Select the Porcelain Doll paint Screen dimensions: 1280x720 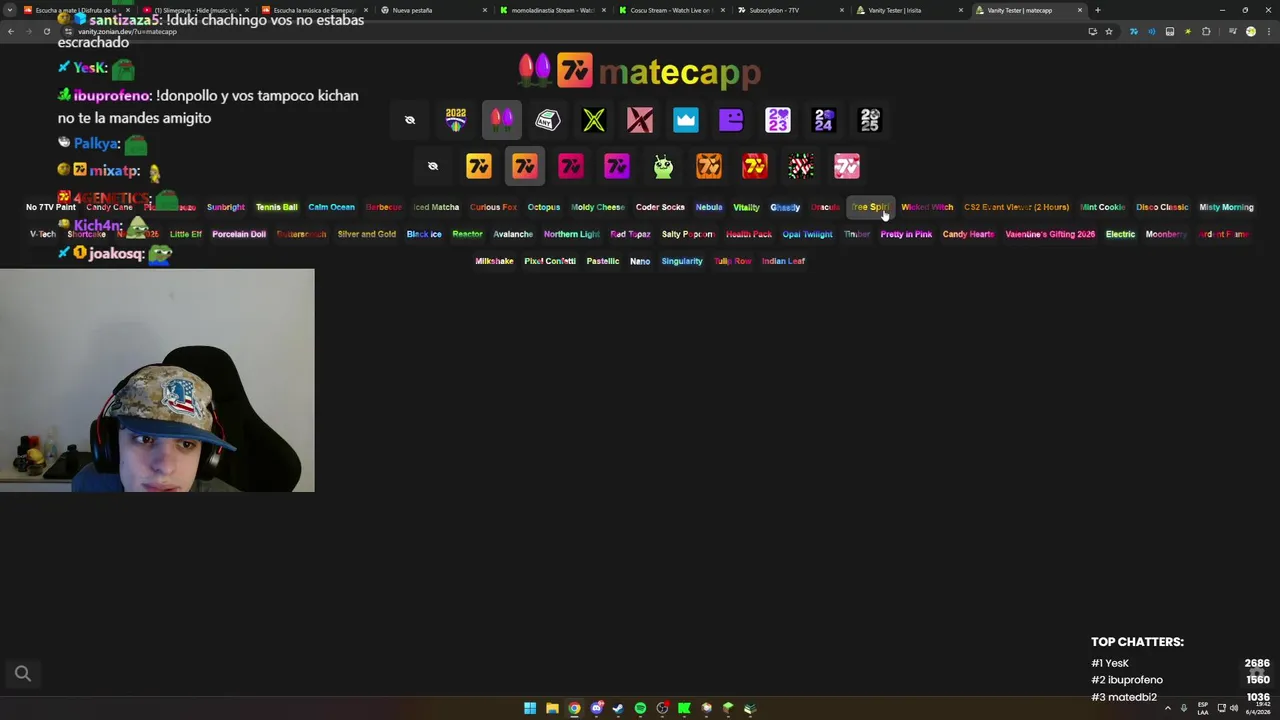click(x=239, y=234)
